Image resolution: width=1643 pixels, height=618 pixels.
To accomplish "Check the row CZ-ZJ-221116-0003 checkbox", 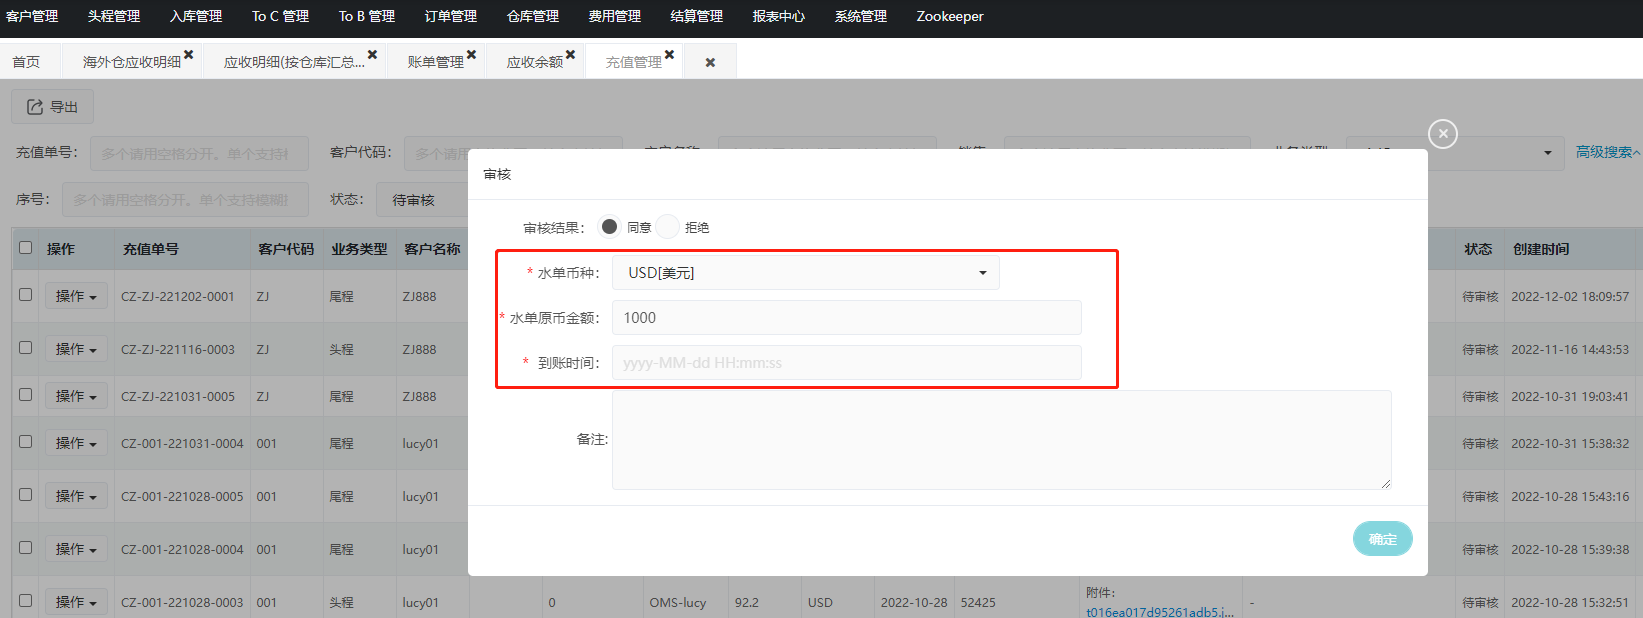I will point(26,348).
